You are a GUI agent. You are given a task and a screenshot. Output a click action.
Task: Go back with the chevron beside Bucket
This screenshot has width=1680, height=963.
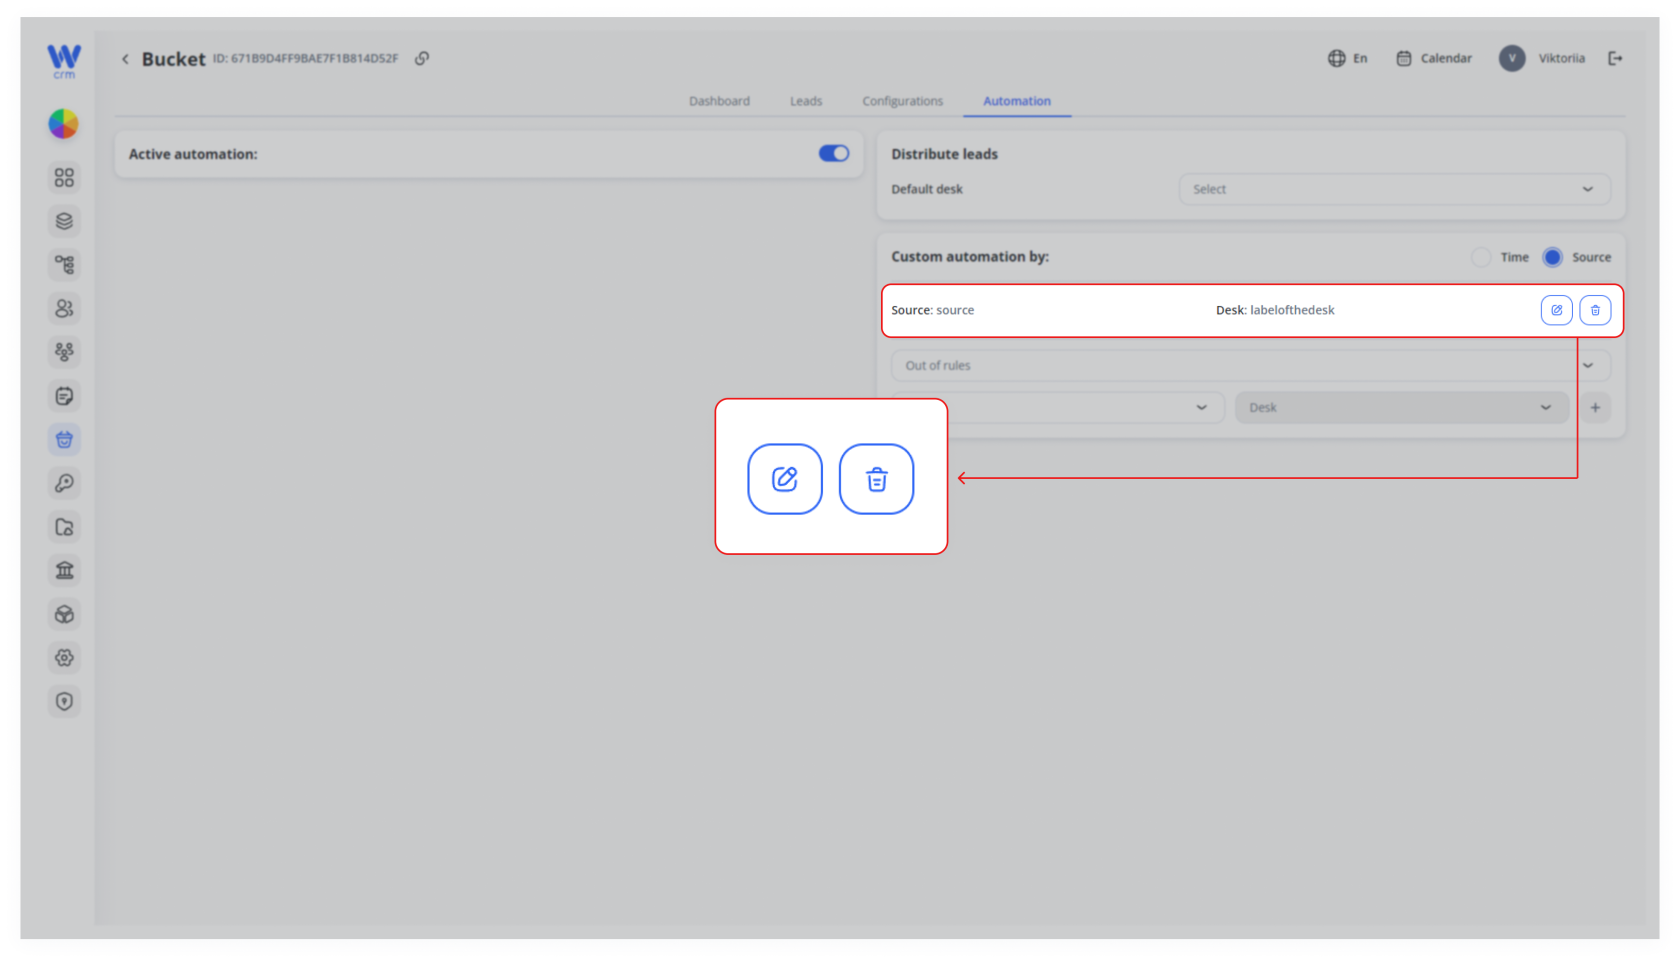[125, 59]
